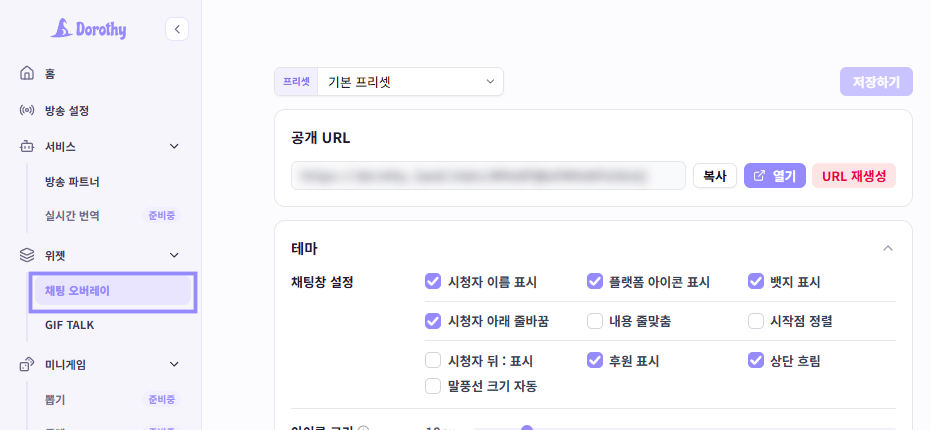Collapse the 위젯 menu chevron
The width and height of the screenshot is (930, 430).
pos(174,255)
